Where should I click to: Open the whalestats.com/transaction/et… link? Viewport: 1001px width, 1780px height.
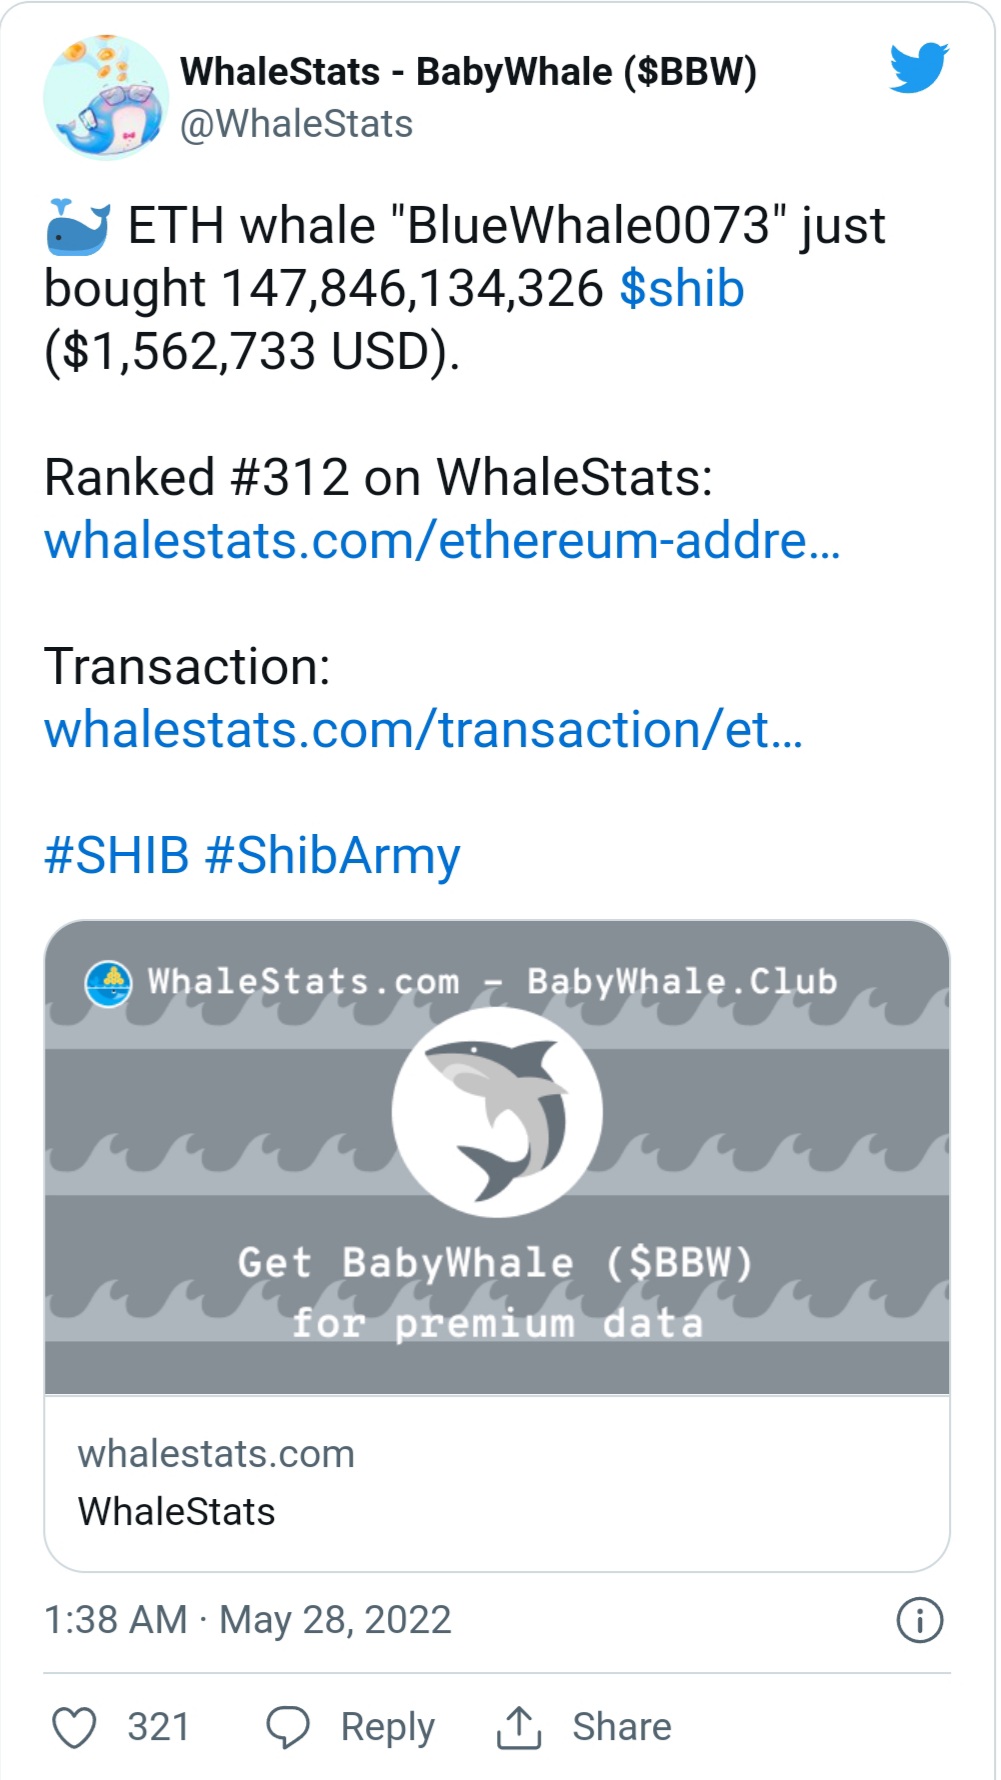(x=423, y=730)
